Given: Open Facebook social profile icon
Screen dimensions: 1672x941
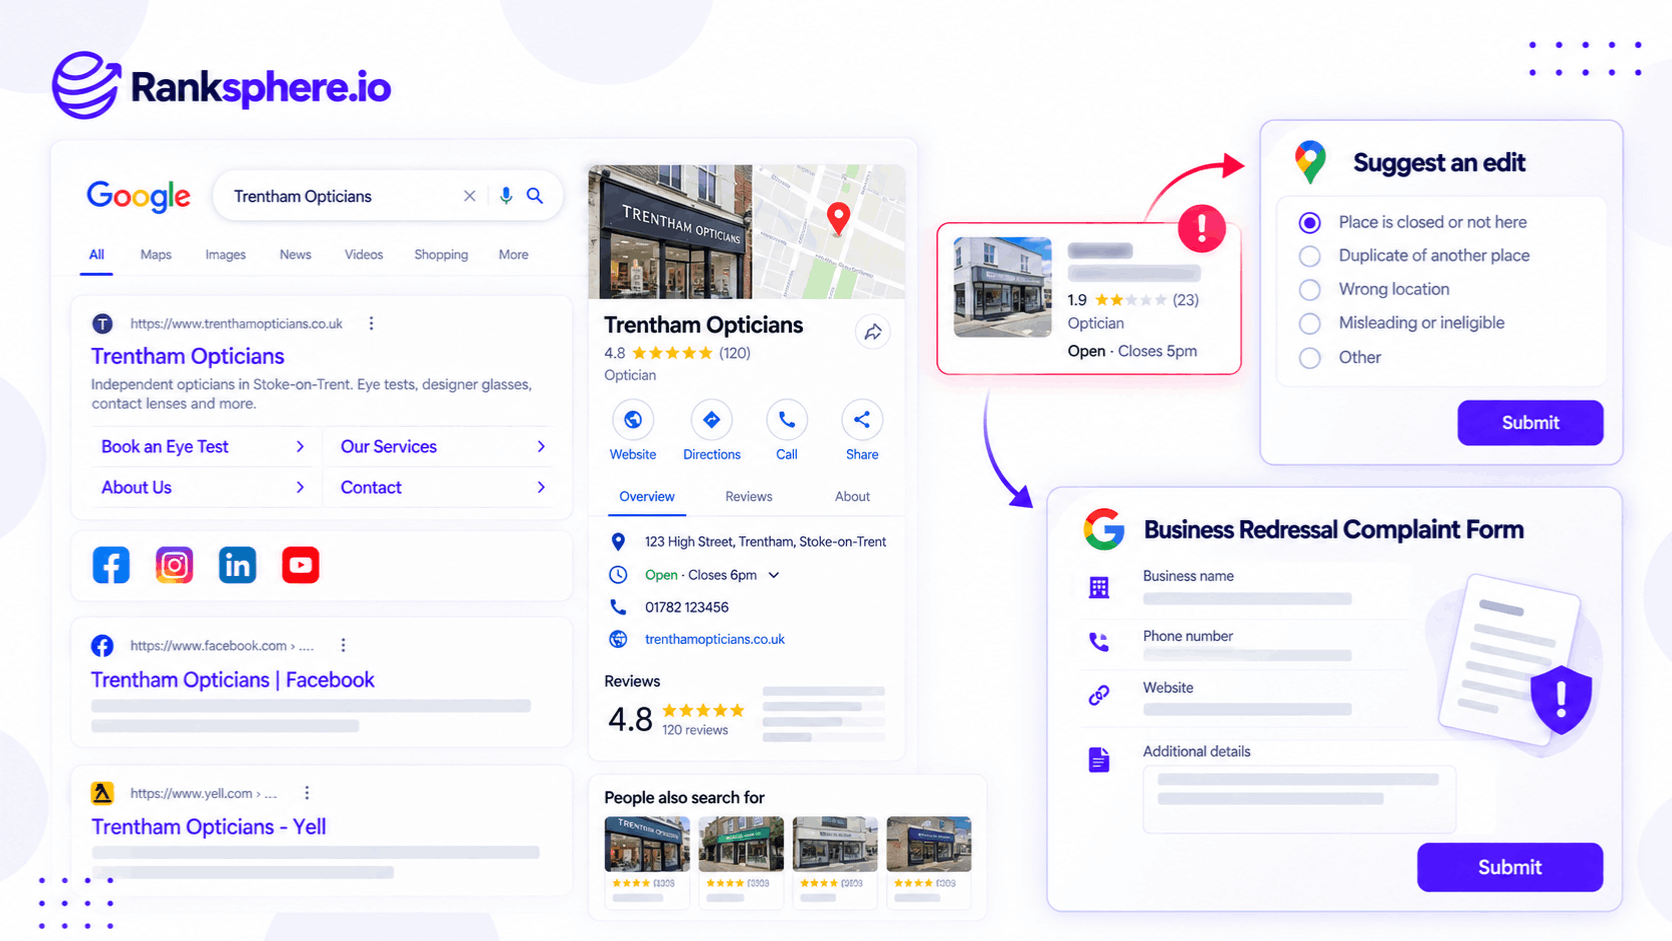Looking at the screenshot, I should pos(111,565).
